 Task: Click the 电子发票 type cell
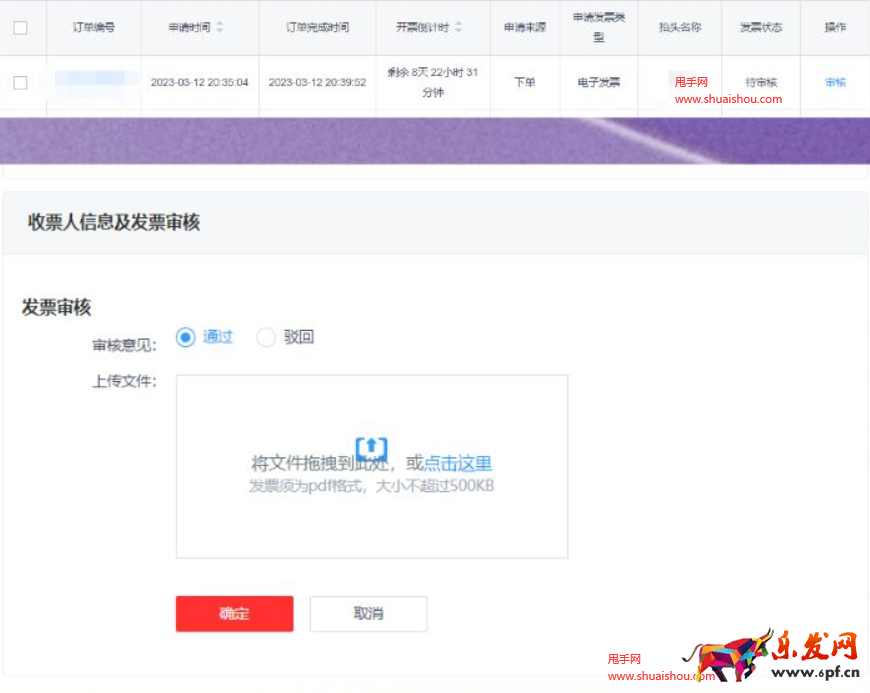tap(598, 82)
